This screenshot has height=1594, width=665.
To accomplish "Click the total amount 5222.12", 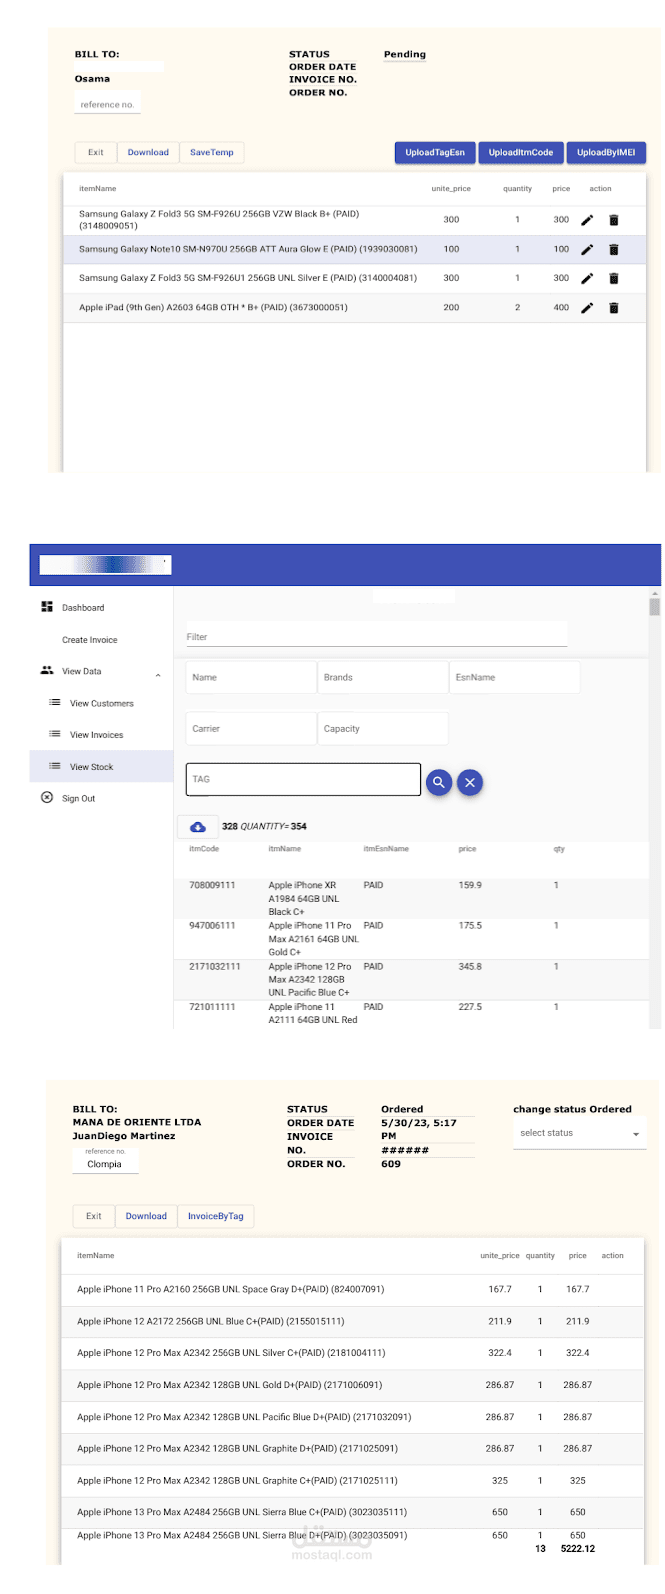I will click(578, 1549).
